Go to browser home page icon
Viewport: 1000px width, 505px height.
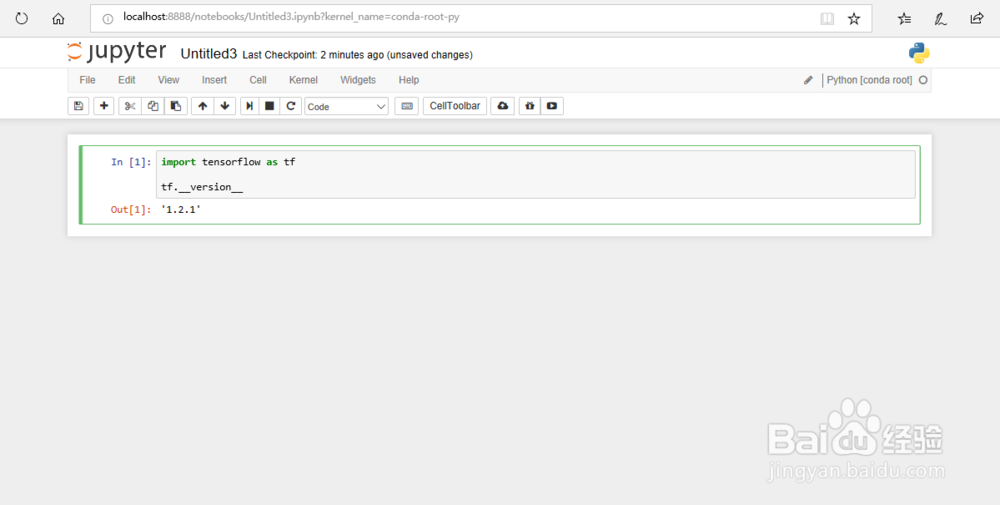(x=58, y=18)
